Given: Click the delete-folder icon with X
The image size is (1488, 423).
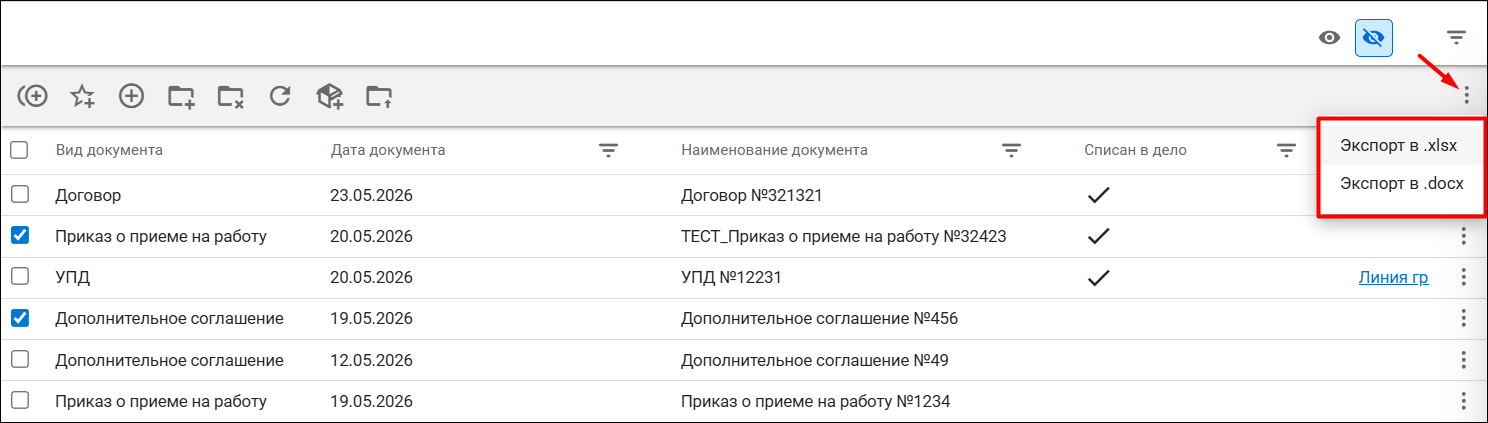Looking at the screenshot, I should pos(231,96).
